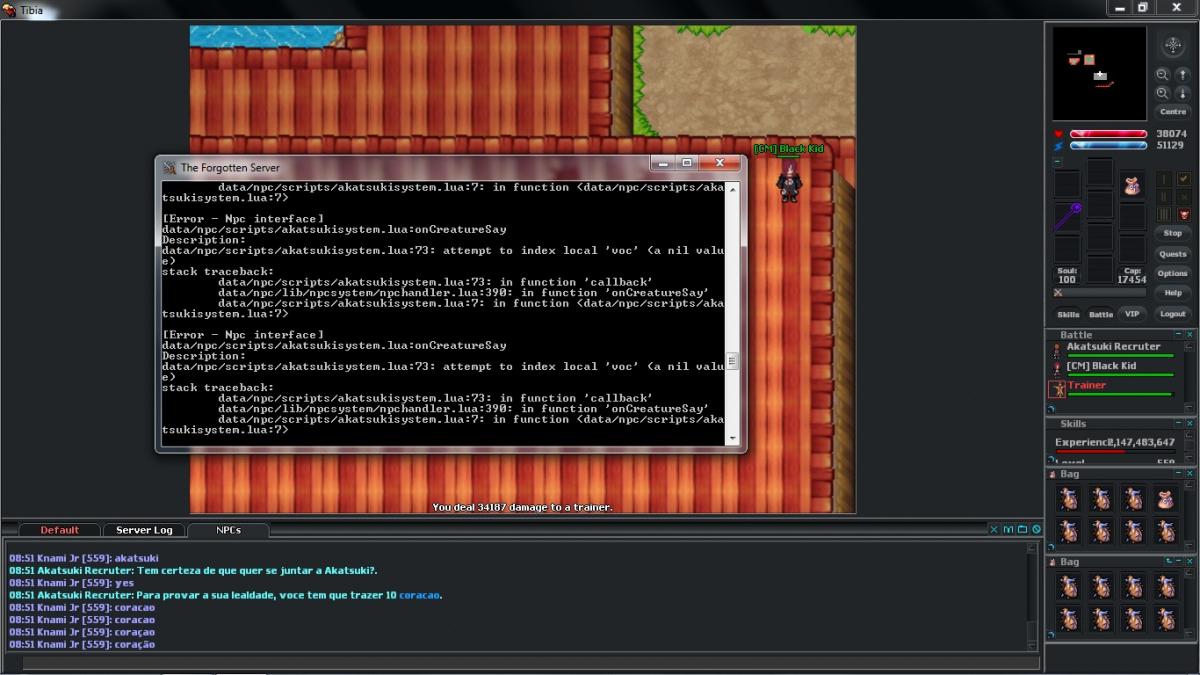The width and height of the screenshot is (1200, 675).
Task: Click the red Experience progress bar
Action: click(1115, 451)
